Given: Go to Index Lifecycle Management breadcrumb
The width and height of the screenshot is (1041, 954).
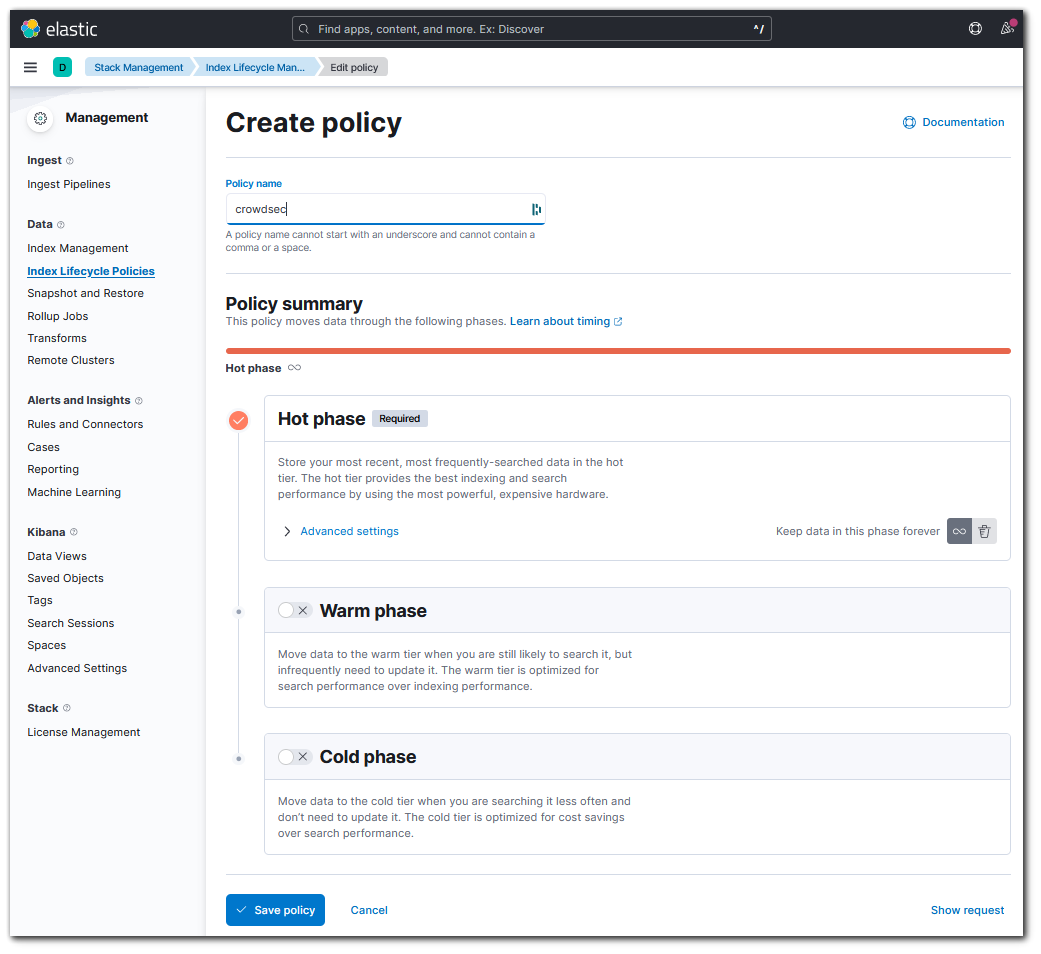Looking at the screenshot, I should click(x=255, y=67).
